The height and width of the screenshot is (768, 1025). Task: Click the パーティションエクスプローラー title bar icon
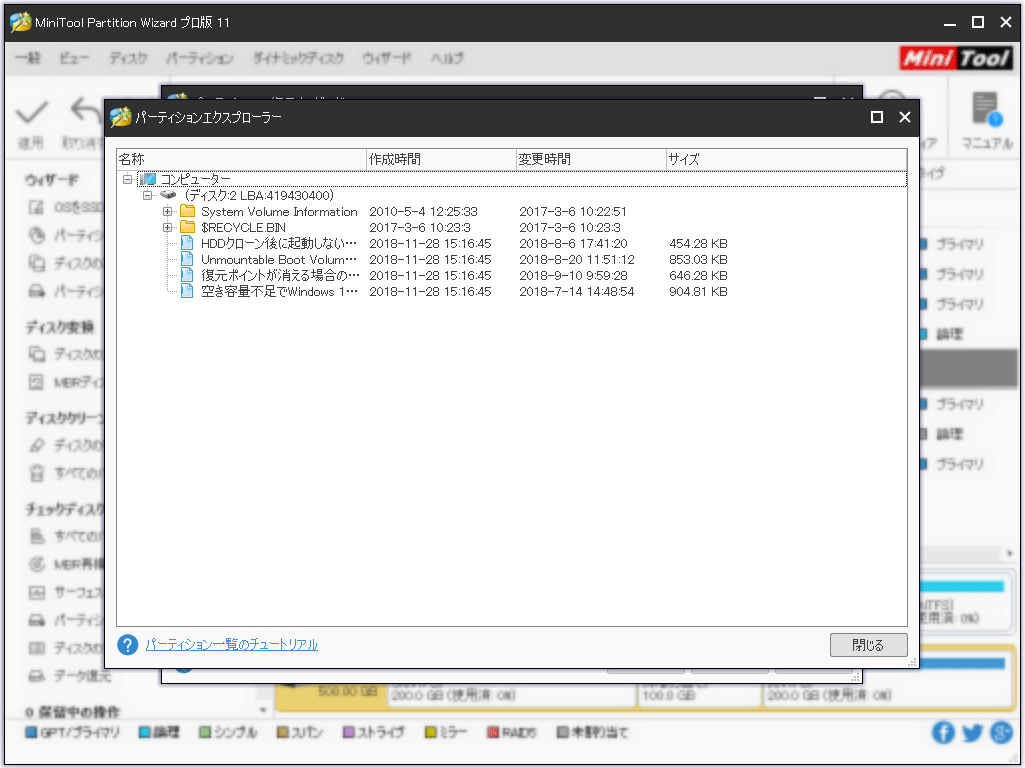click(120, 117)
